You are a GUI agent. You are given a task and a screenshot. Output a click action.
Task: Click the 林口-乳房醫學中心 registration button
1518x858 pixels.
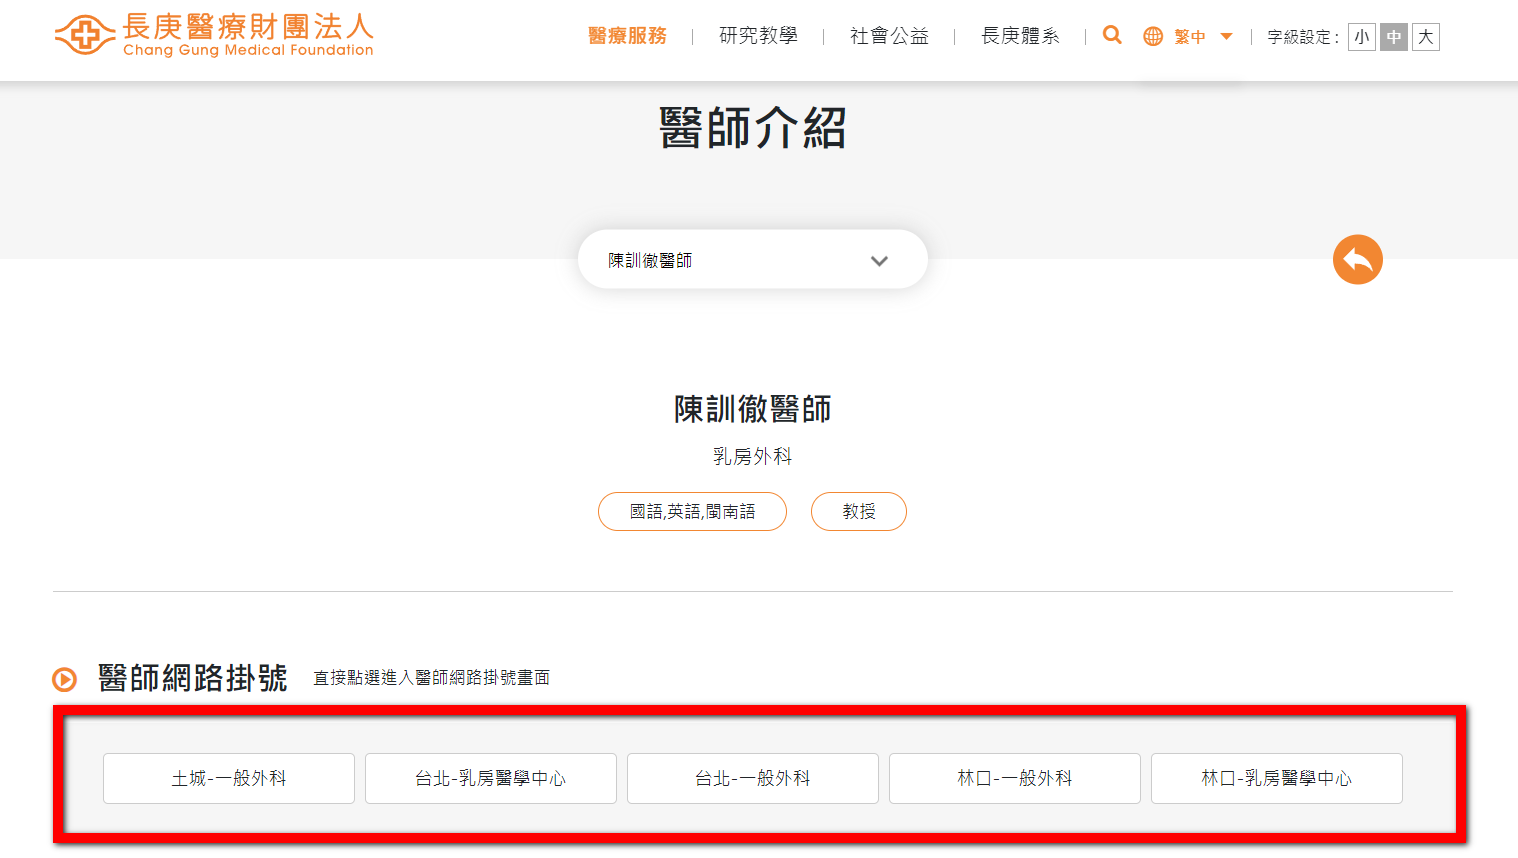1277,778
